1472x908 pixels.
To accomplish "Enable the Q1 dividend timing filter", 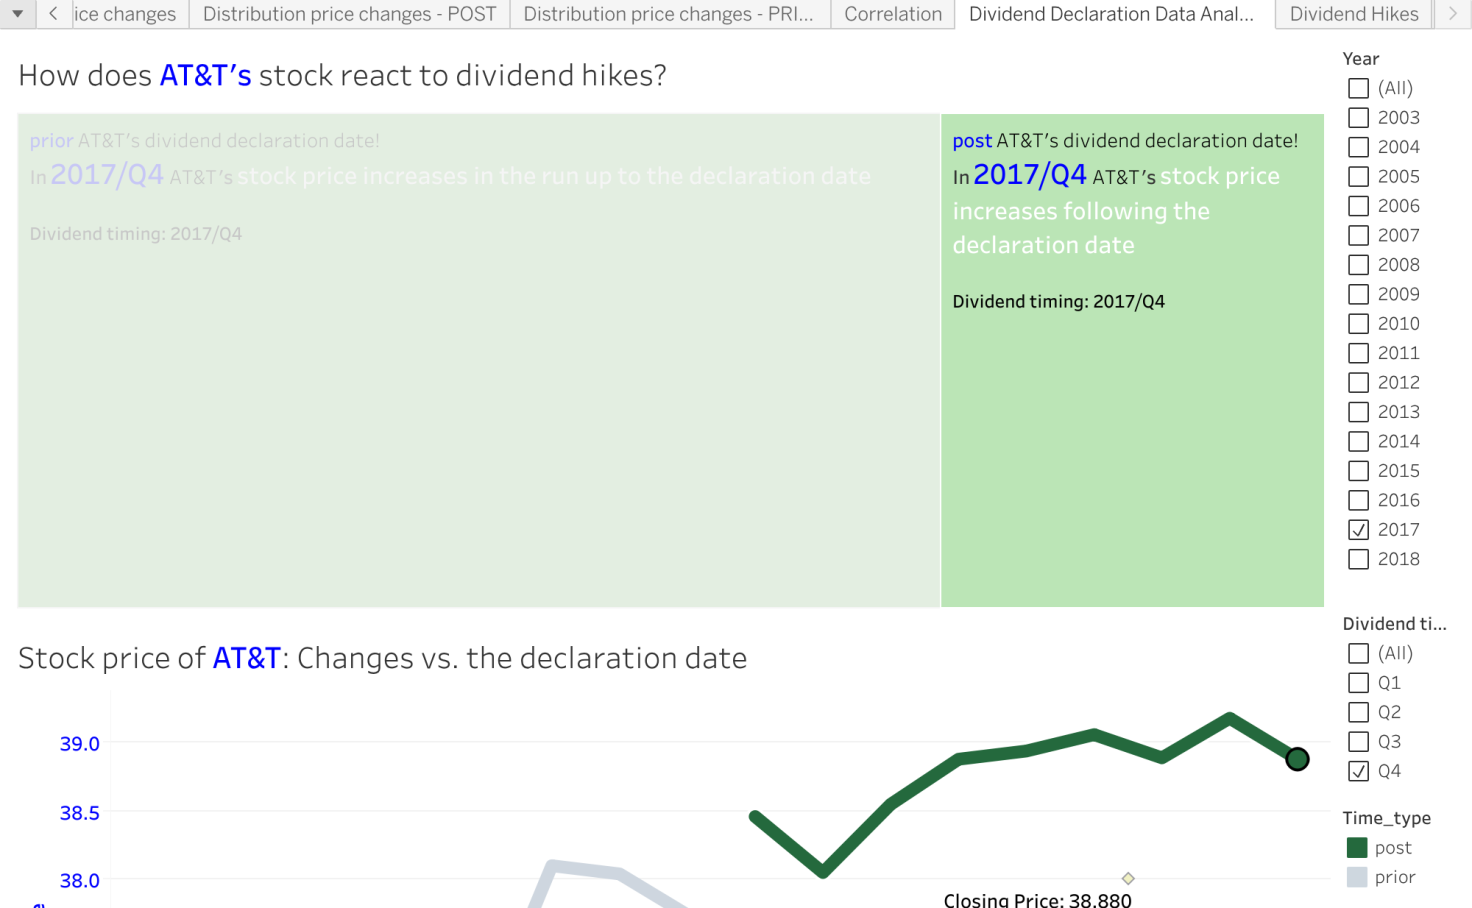I will (x=1358, y=683).
